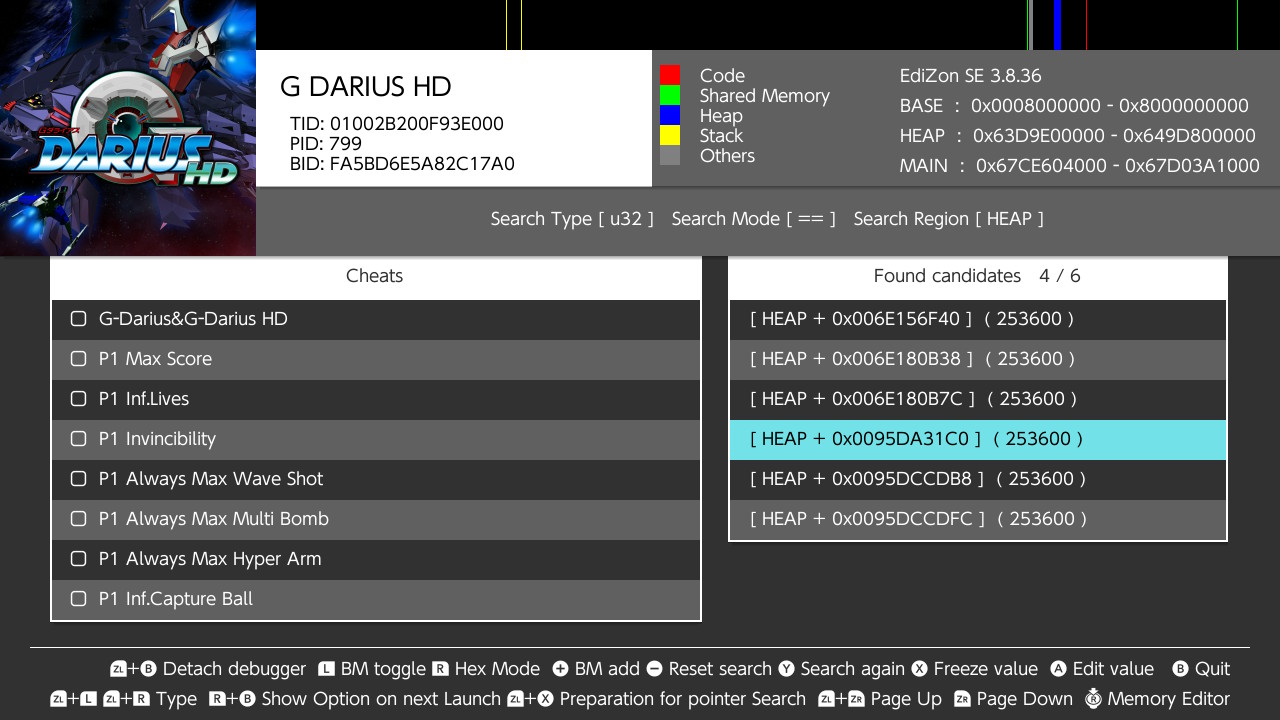Screen dimensions: 1280x720
Task: Tick the P1 Invincibility cheat checkbox
Action: tap(79, 439)
